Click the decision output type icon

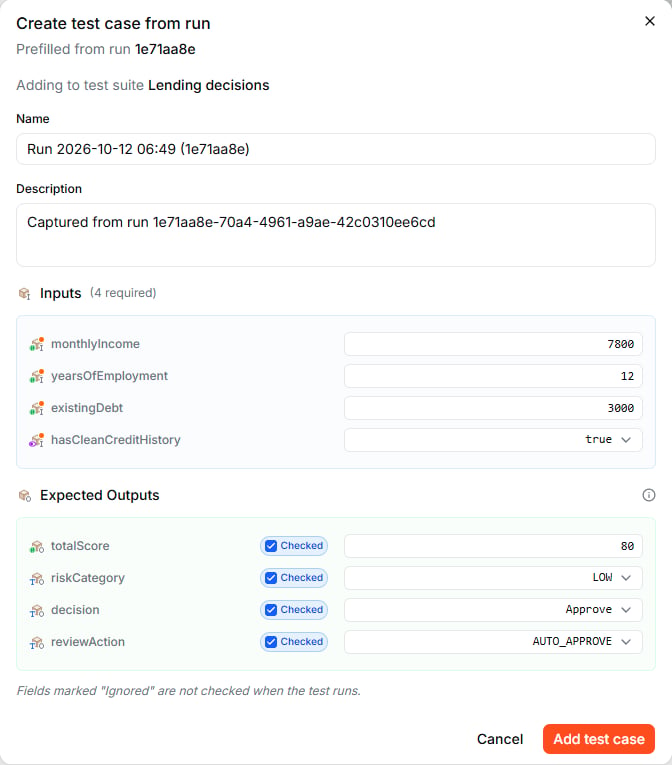point(37,610)
